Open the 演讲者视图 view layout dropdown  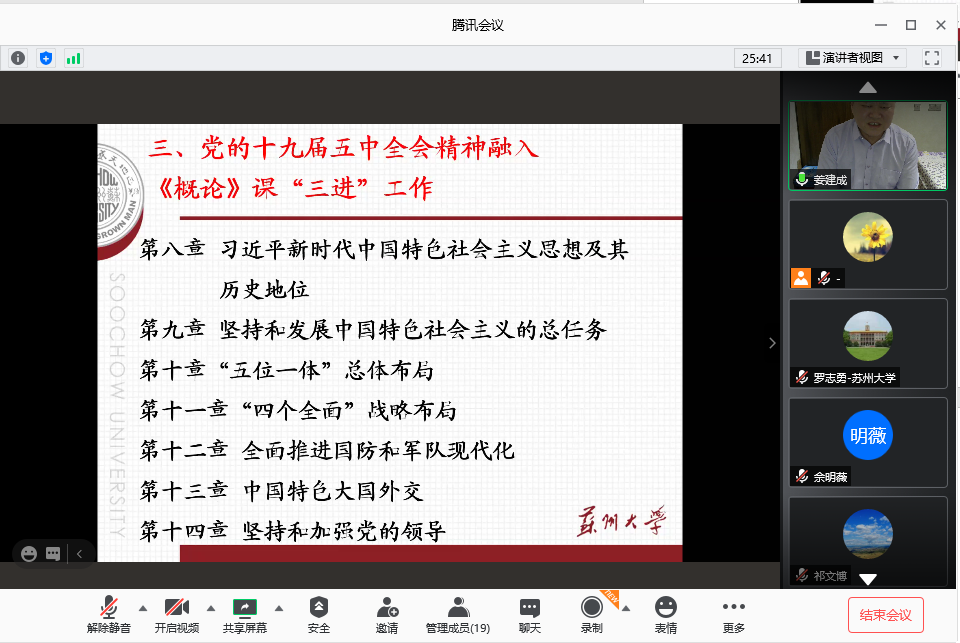(852, 58)
